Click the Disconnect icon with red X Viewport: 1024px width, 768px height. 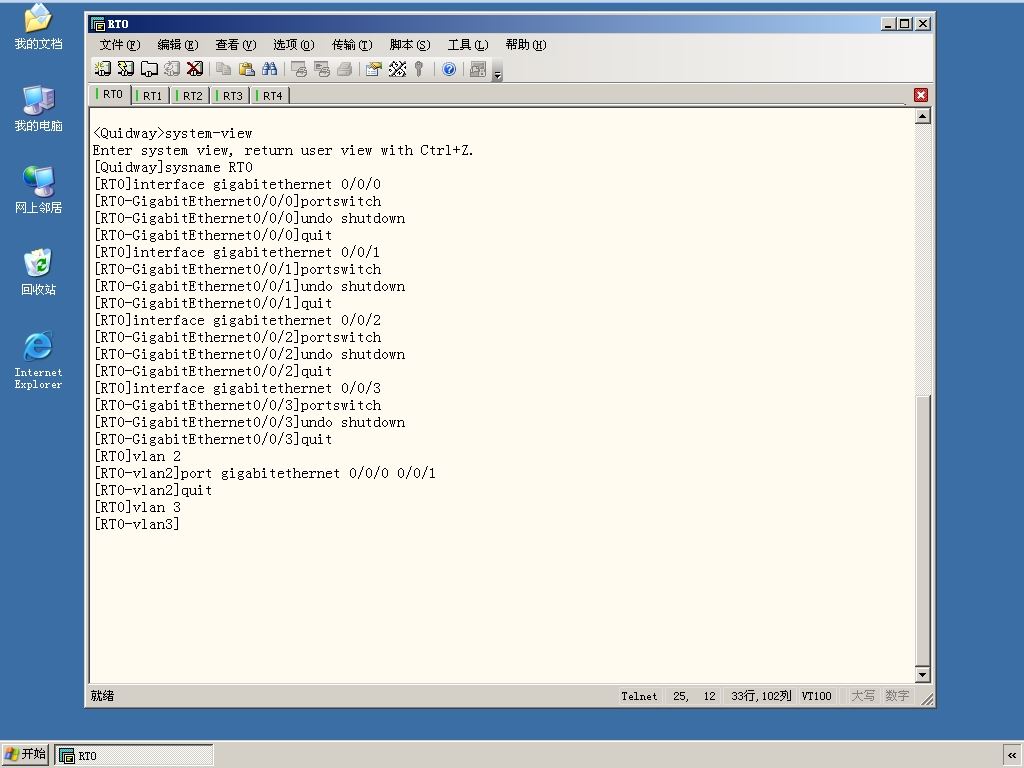click(x=195, y=69)
